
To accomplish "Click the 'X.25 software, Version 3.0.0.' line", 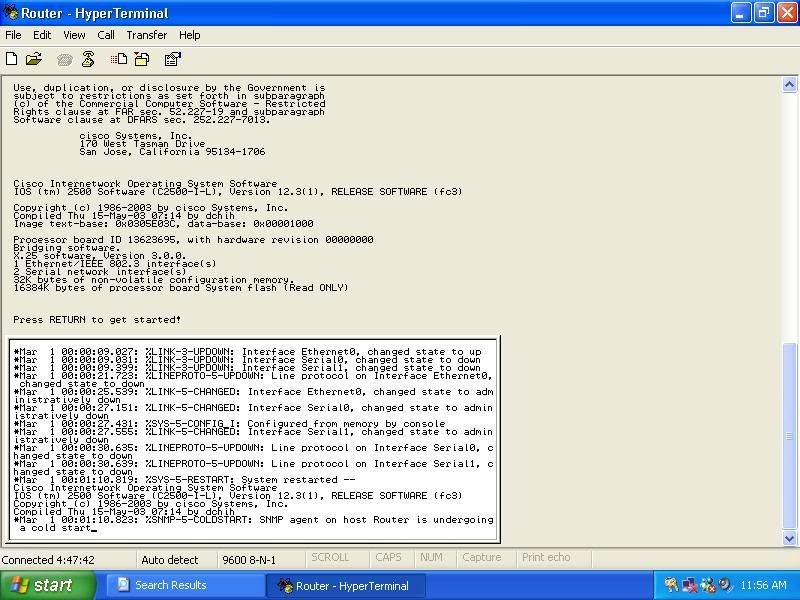I will click(x=100, y=256).
